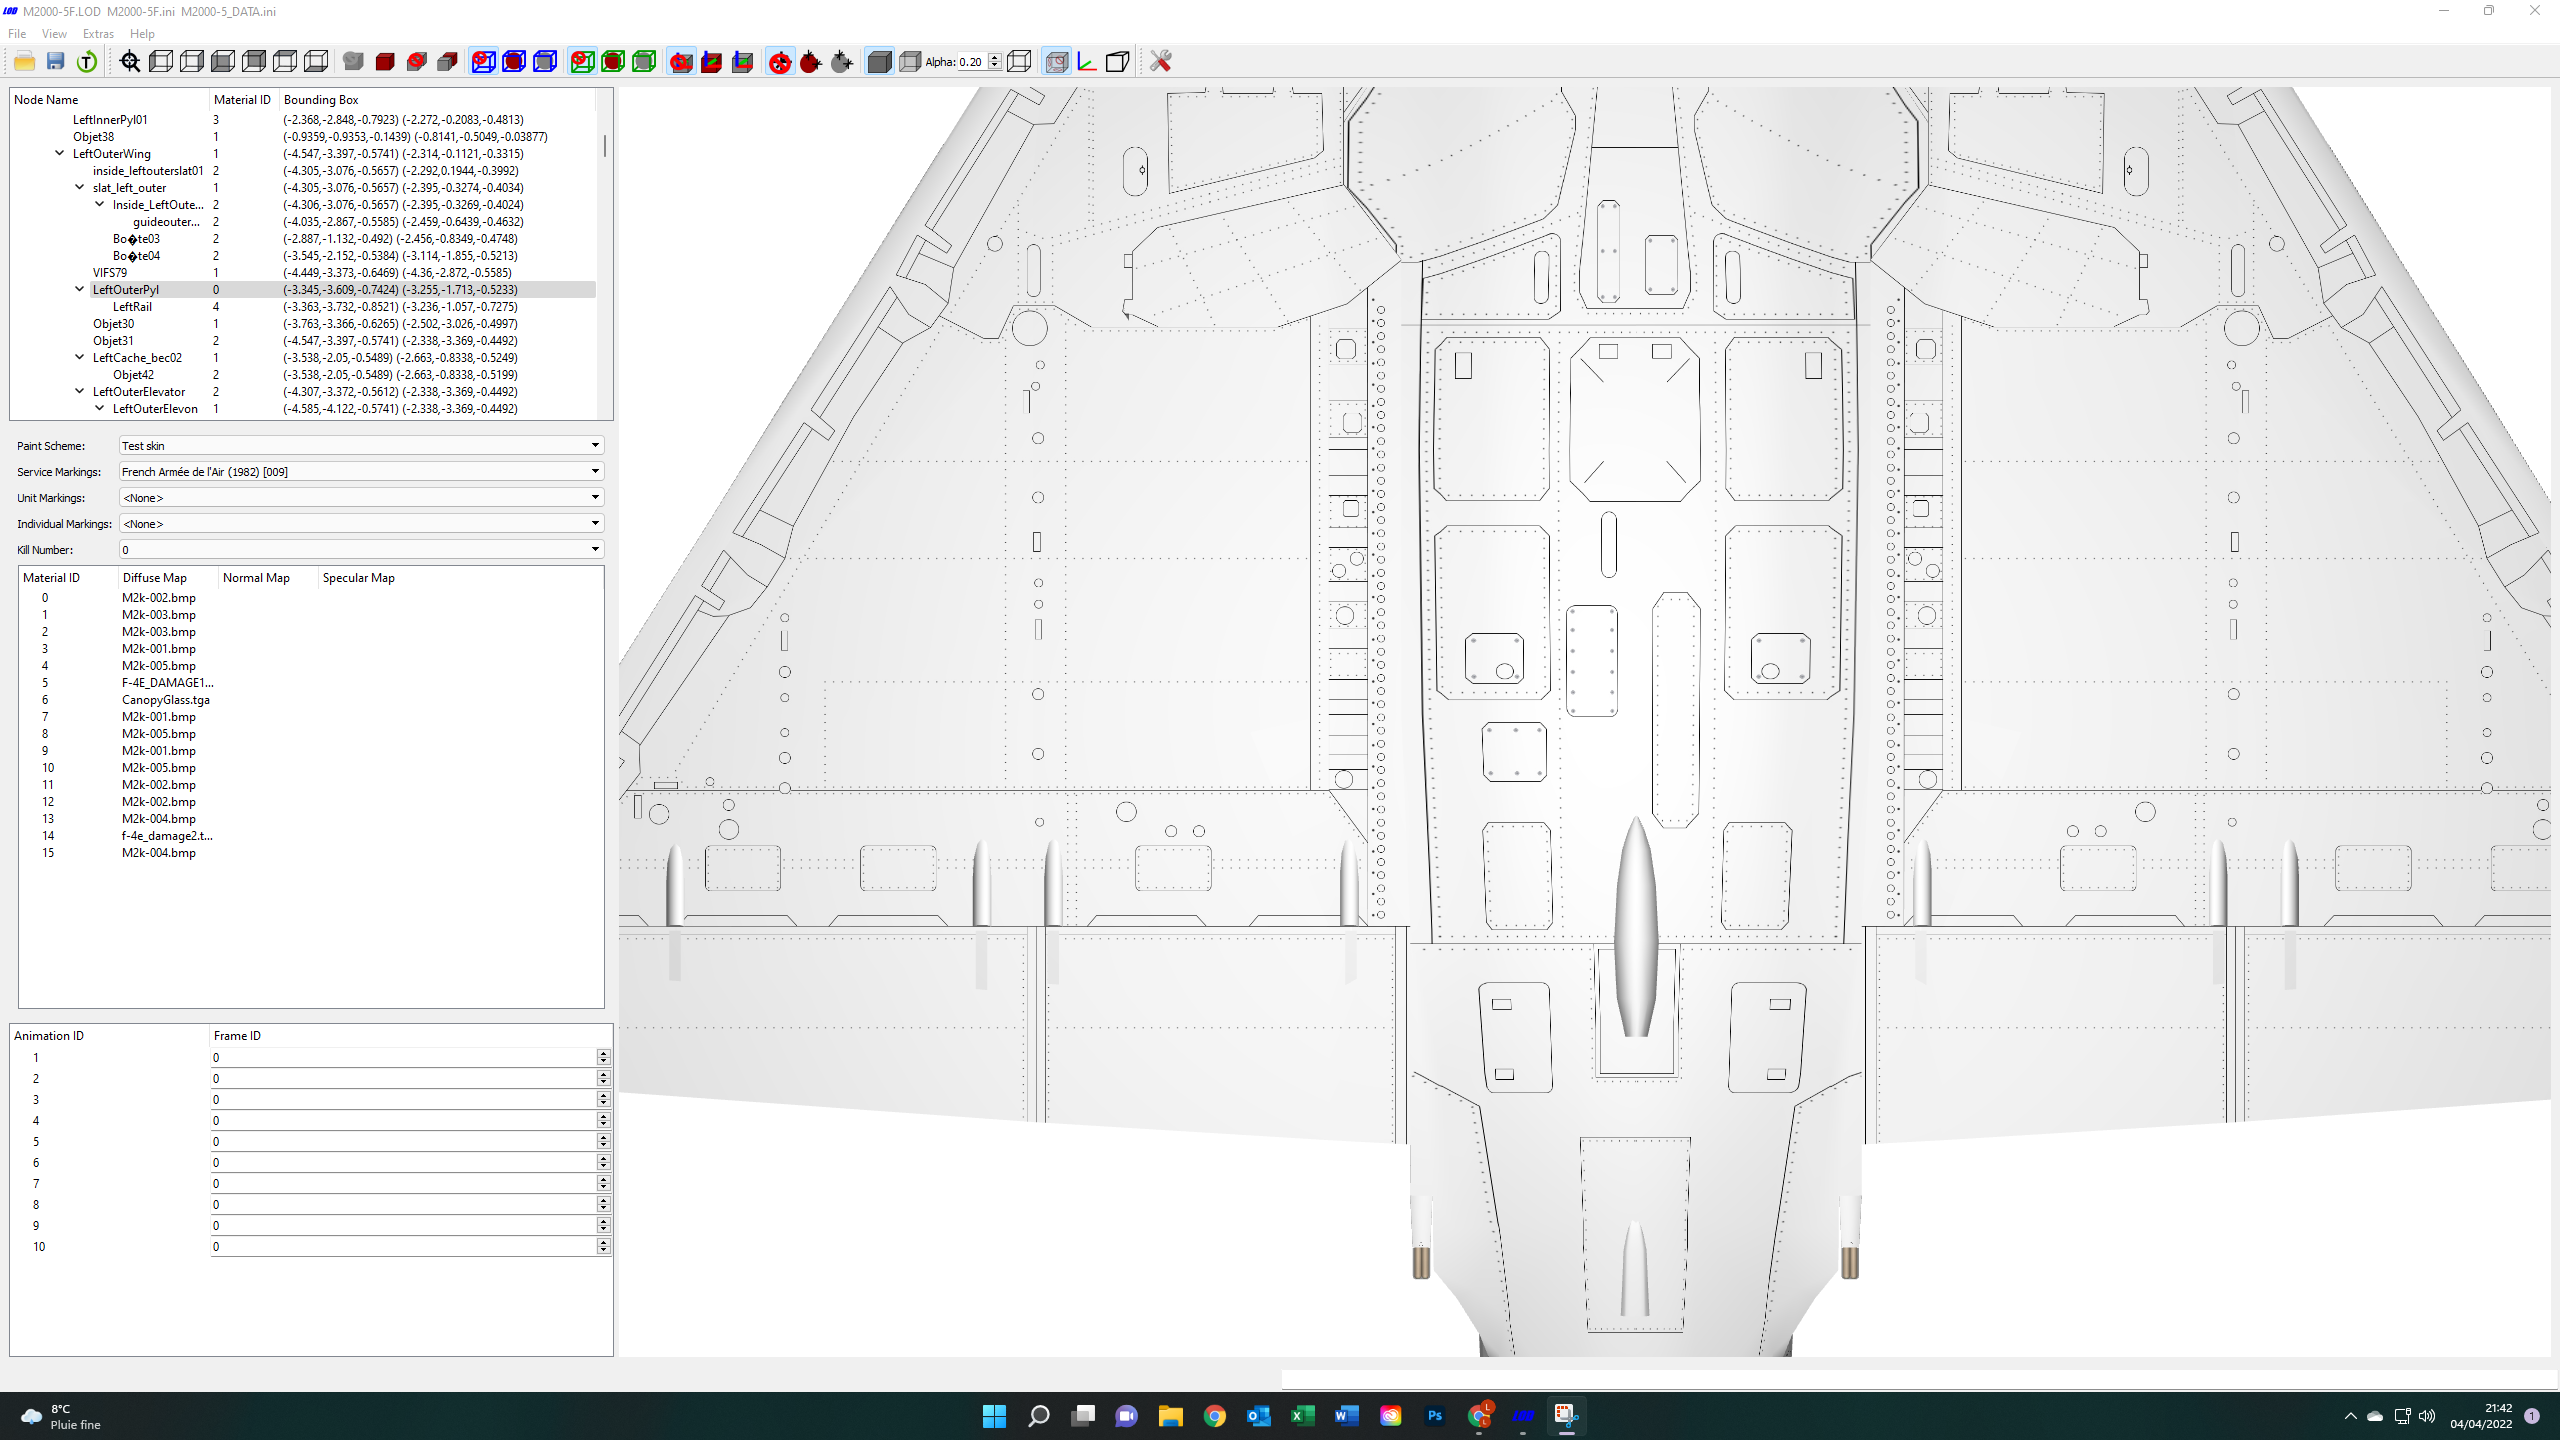The width and height of the screenshot is (2560, 1440).
Task: Collapse the LeftOuterWing tree node
Action: coord(60,154)
